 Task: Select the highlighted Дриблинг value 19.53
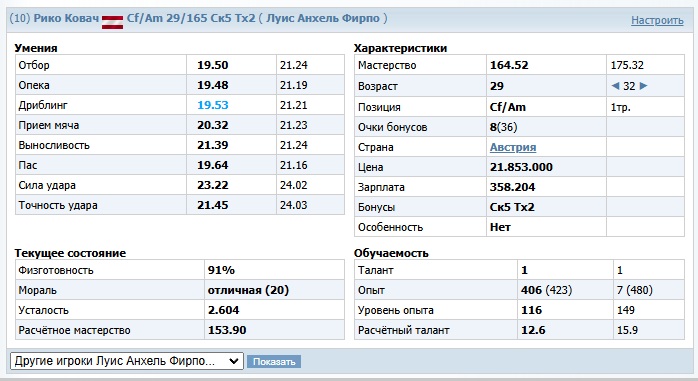pyautogui.click(x=212, y=105)
